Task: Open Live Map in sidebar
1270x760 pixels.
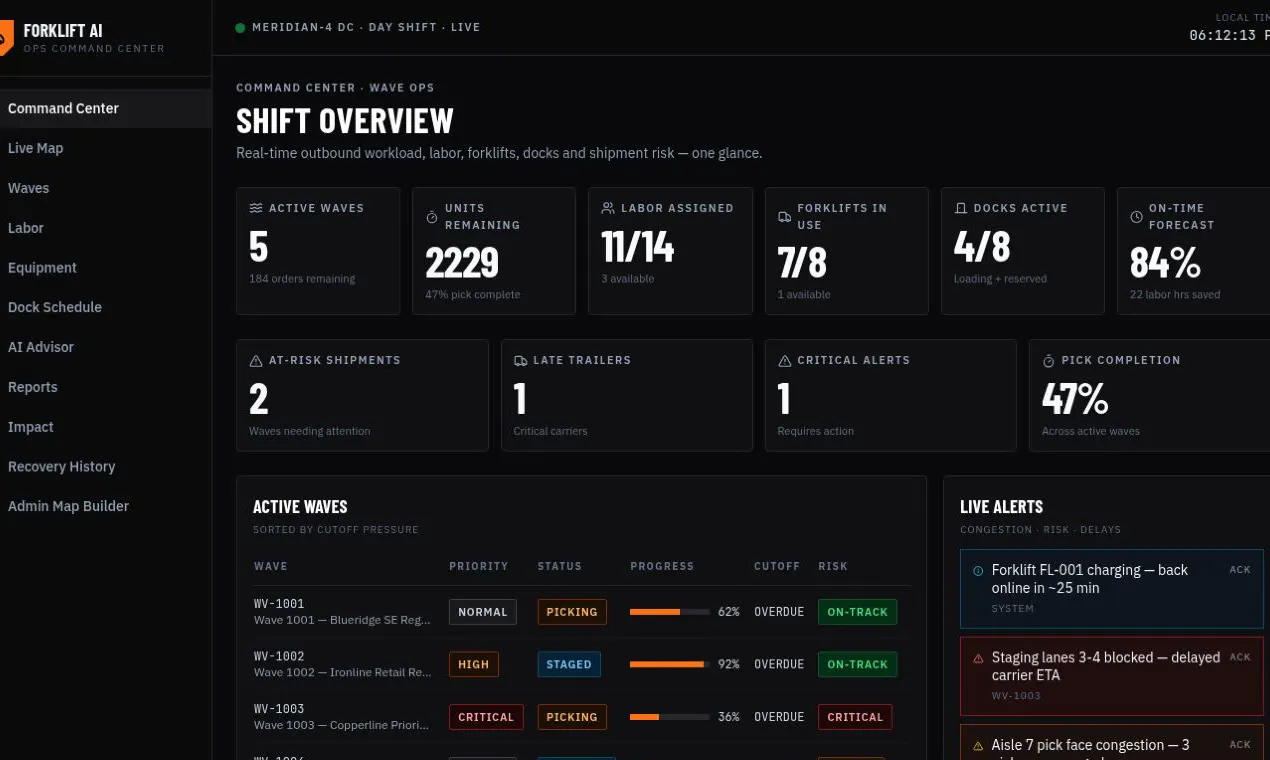Action: (105, 148)
